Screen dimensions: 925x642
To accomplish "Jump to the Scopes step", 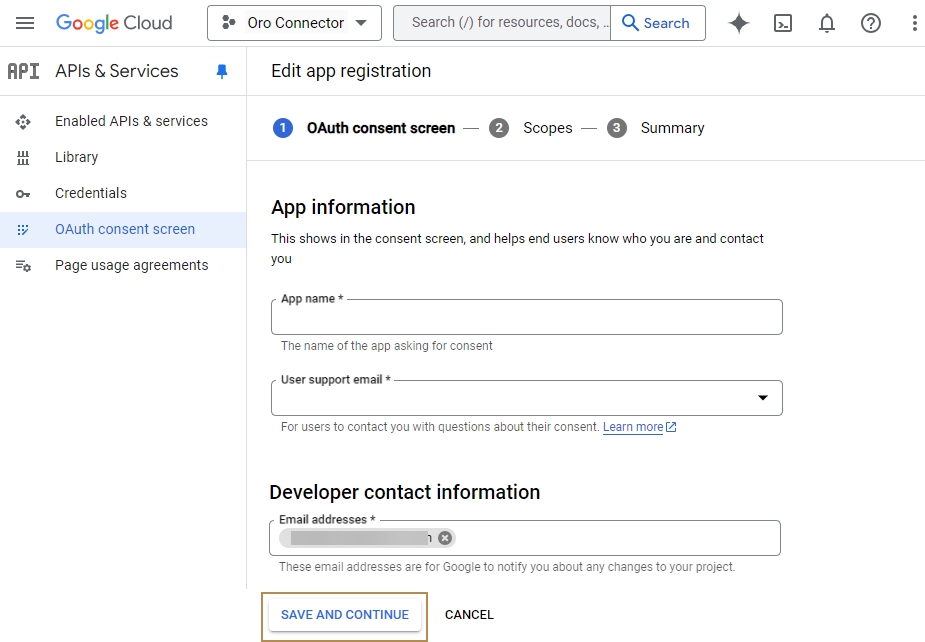I will (546, 128).
